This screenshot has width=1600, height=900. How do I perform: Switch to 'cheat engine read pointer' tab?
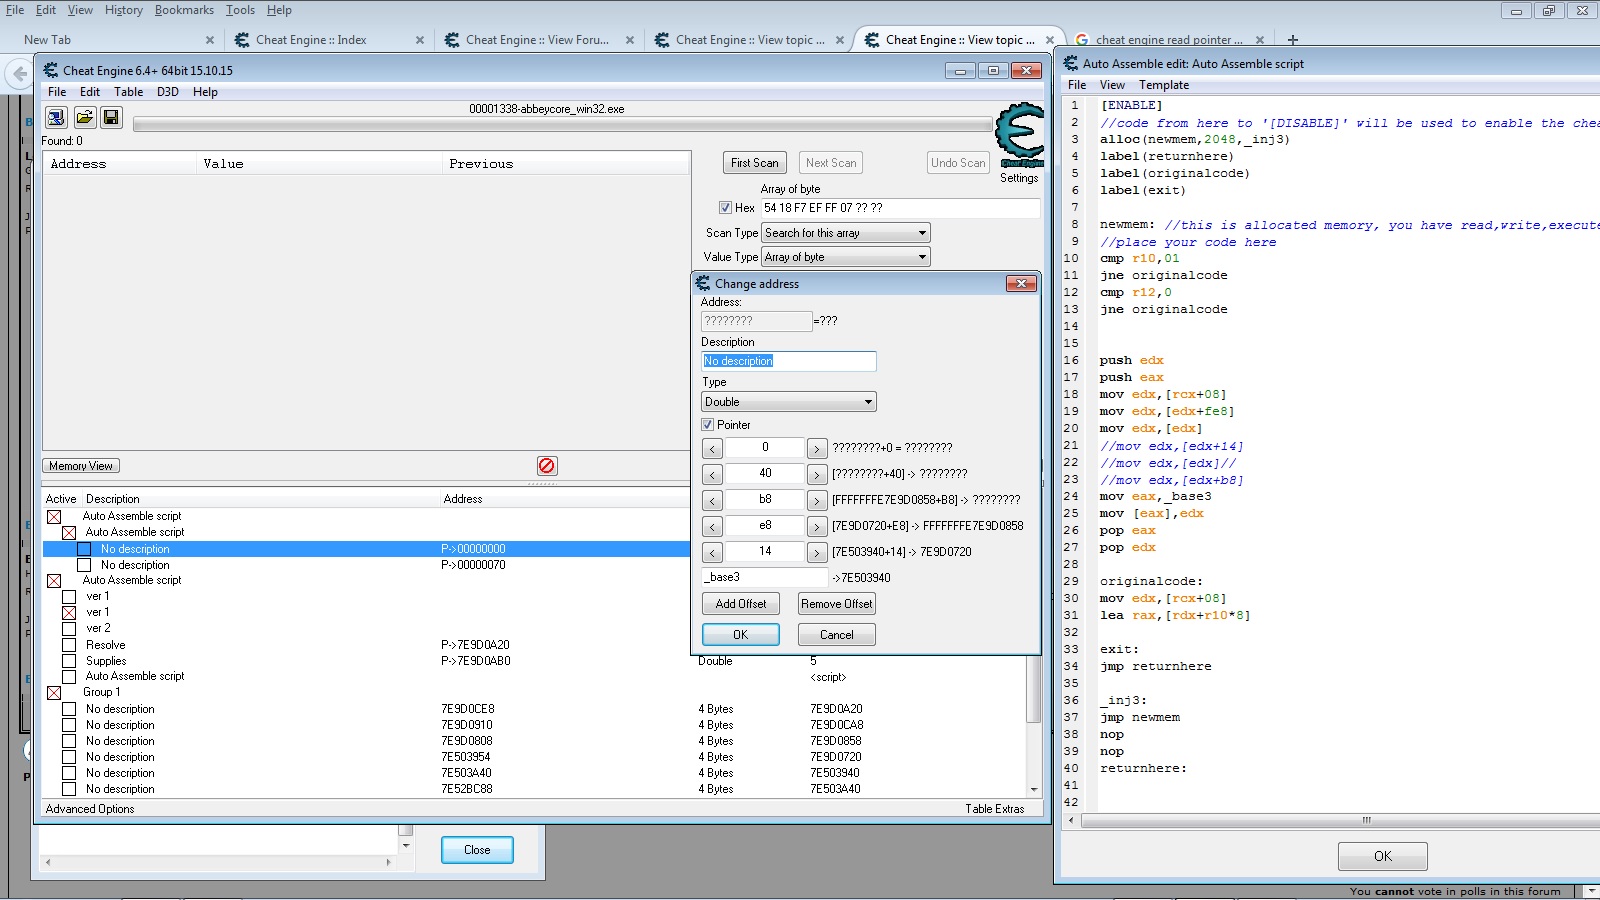[1169, 40]
